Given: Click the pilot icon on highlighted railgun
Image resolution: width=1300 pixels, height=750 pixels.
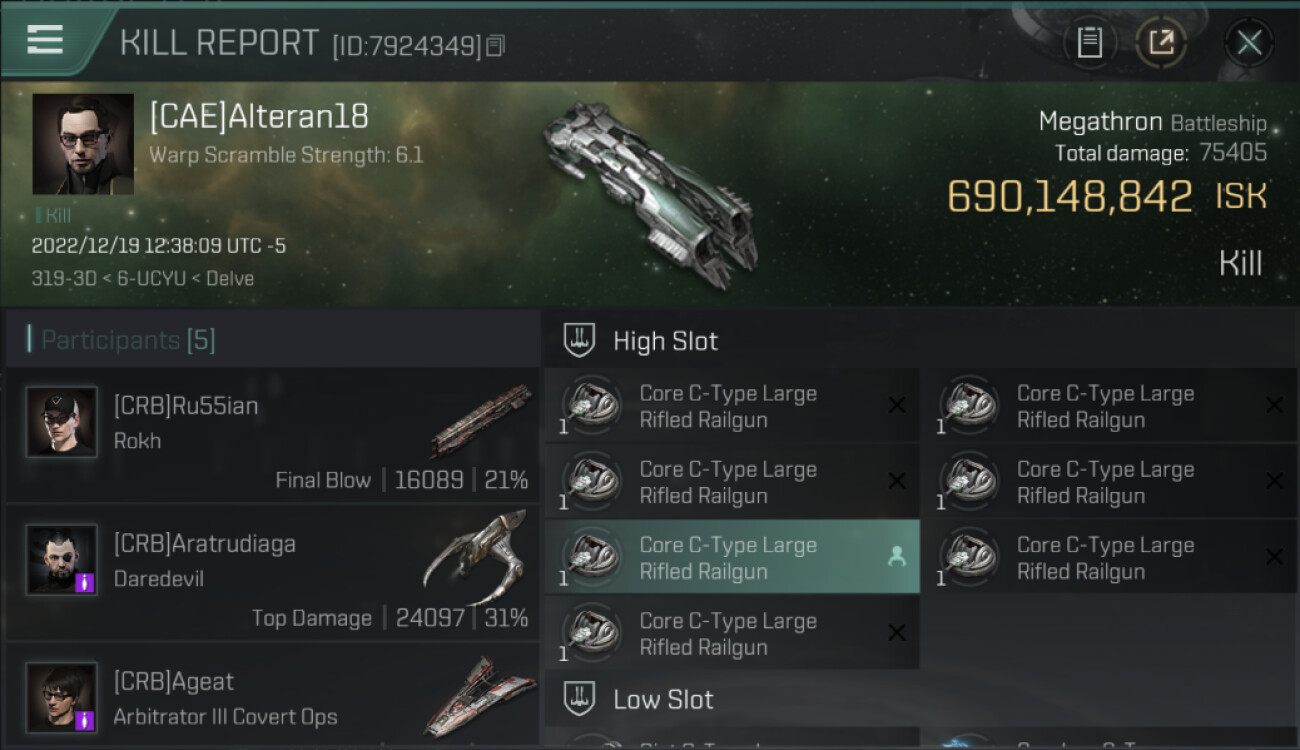Looking at the screenshot, I should click(896, 558).
